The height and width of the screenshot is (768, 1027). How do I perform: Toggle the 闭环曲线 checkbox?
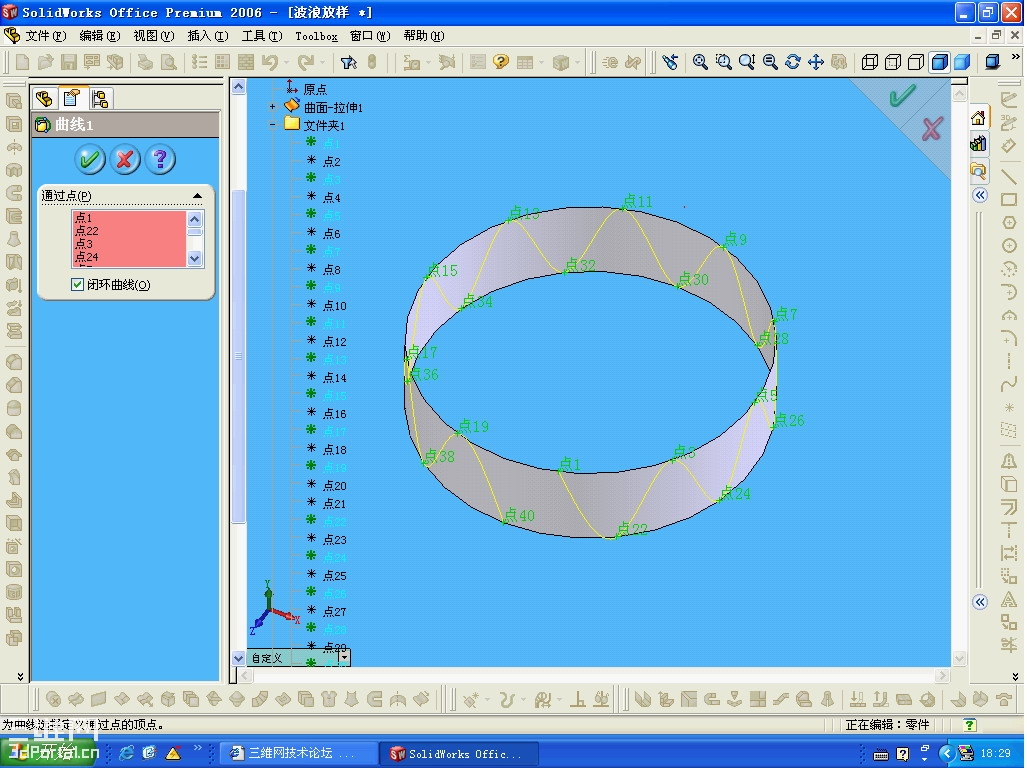(x=77, y=284)
